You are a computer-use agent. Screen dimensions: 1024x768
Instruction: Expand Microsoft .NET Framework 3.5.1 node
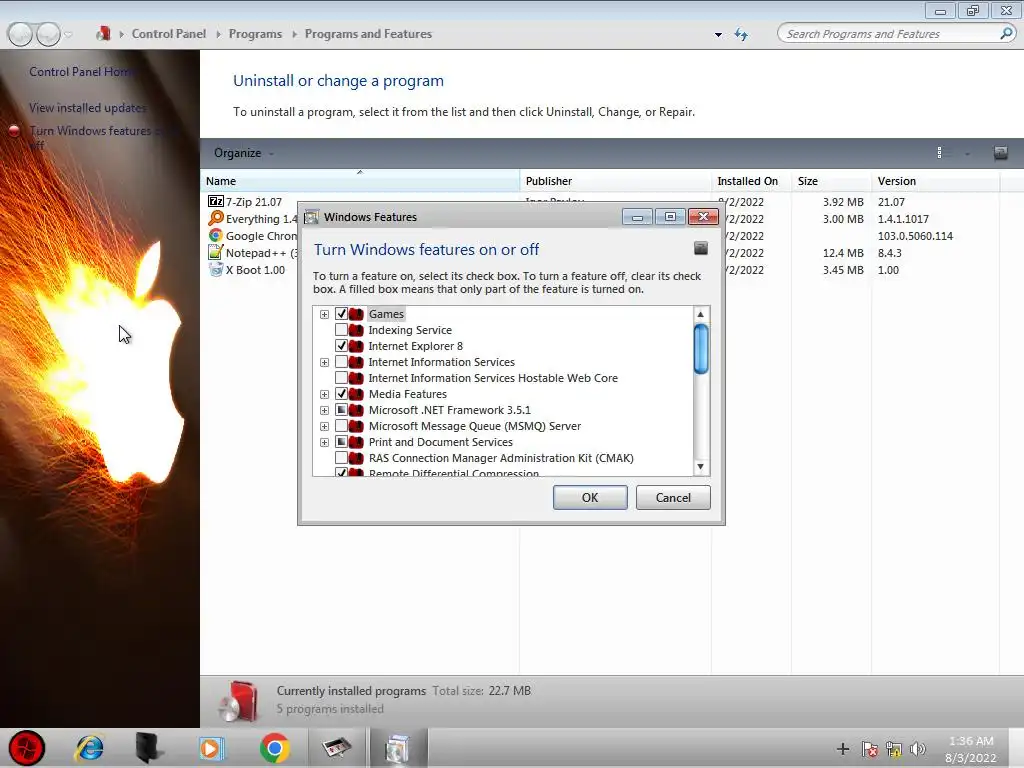click(324, 410)
